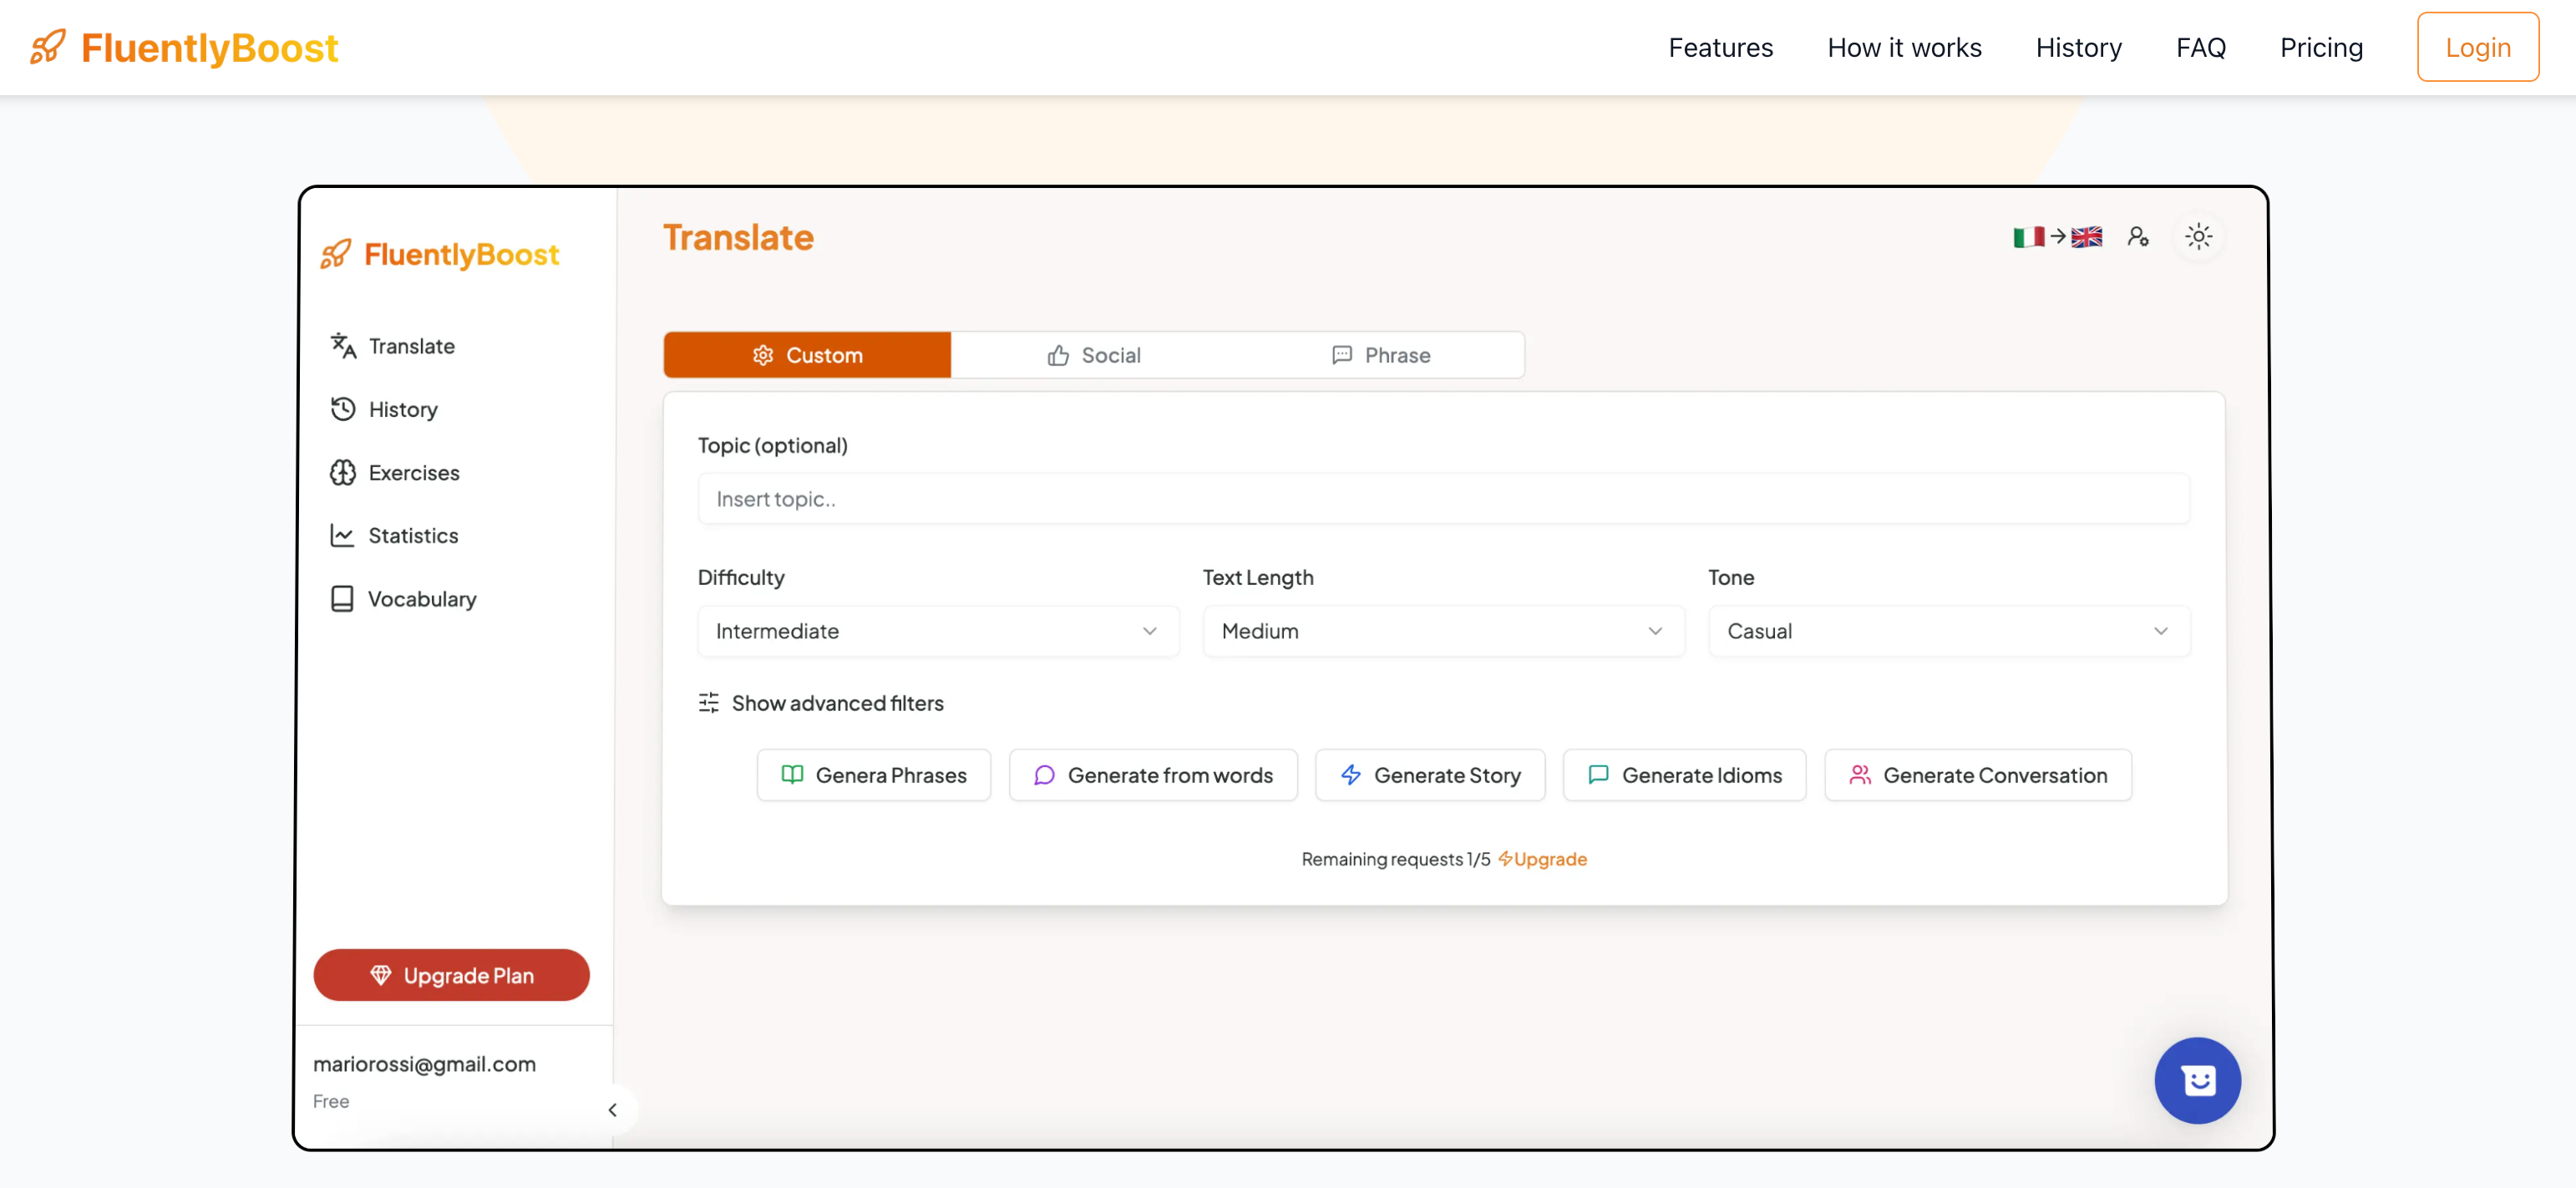Image resolution: width=2576 pixels, height=1188 pixels.
Task: Click the red Upgrade Plan button
Action: [451, 975]
